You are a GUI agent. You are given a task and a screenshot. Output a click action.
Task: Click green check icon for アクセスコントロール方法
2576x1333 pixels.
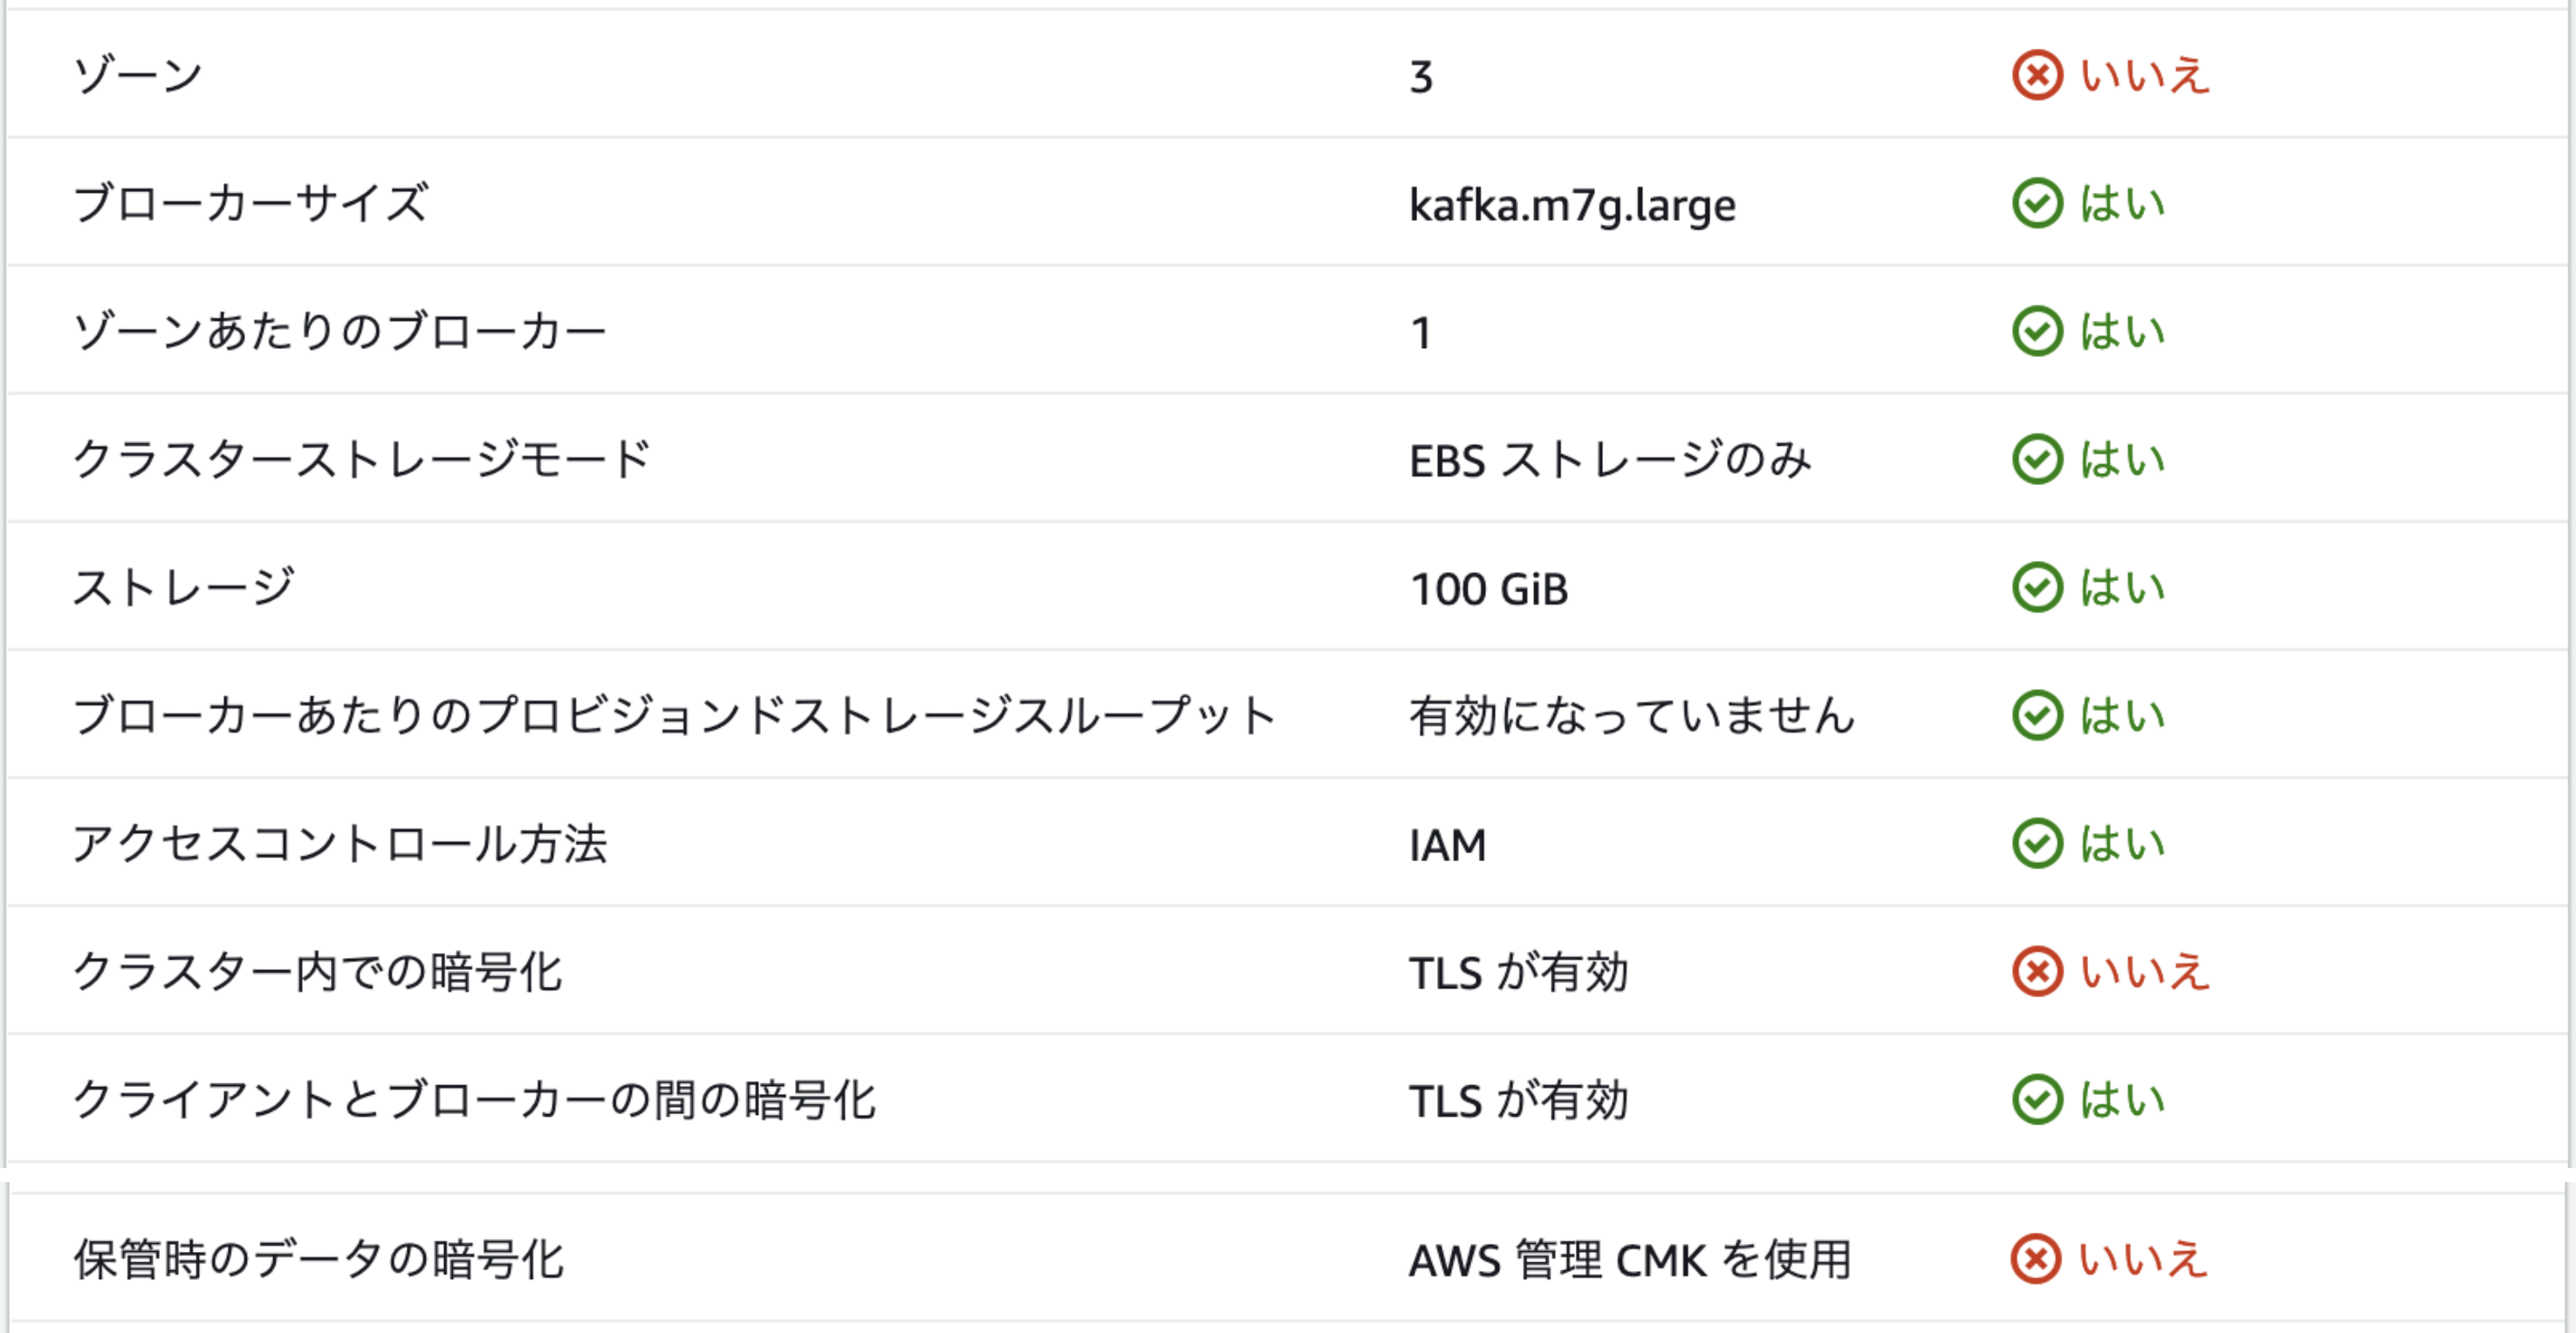tap(2037, 843)
